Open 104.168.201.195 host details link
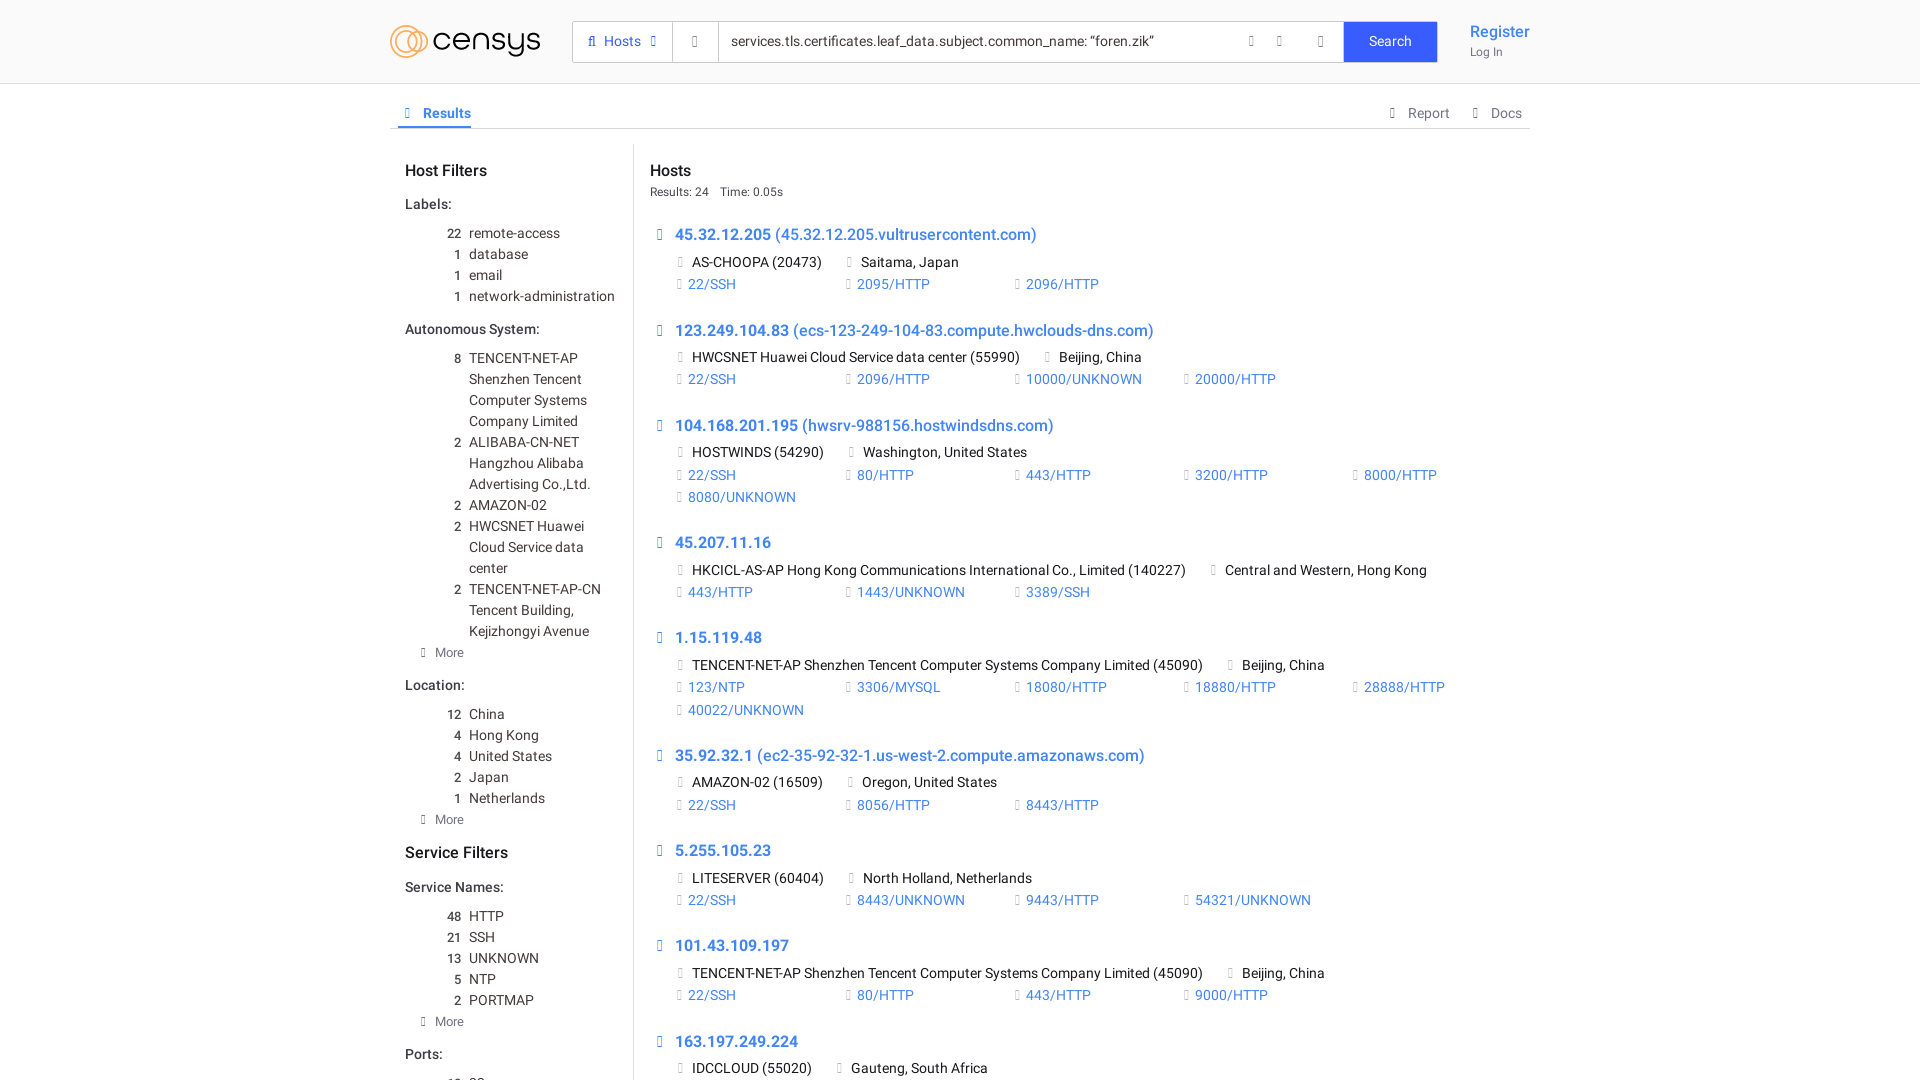1920x1080 pixels. 864,426
